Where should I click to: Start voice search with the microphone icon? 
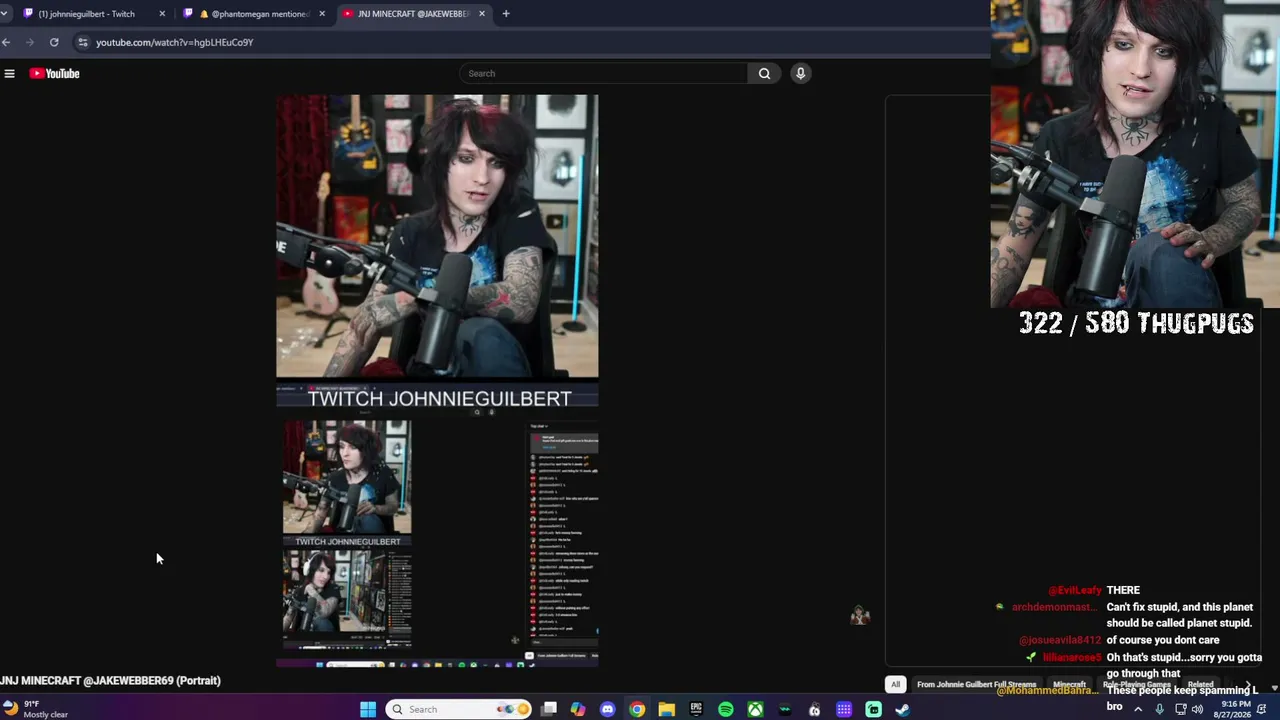800,73
